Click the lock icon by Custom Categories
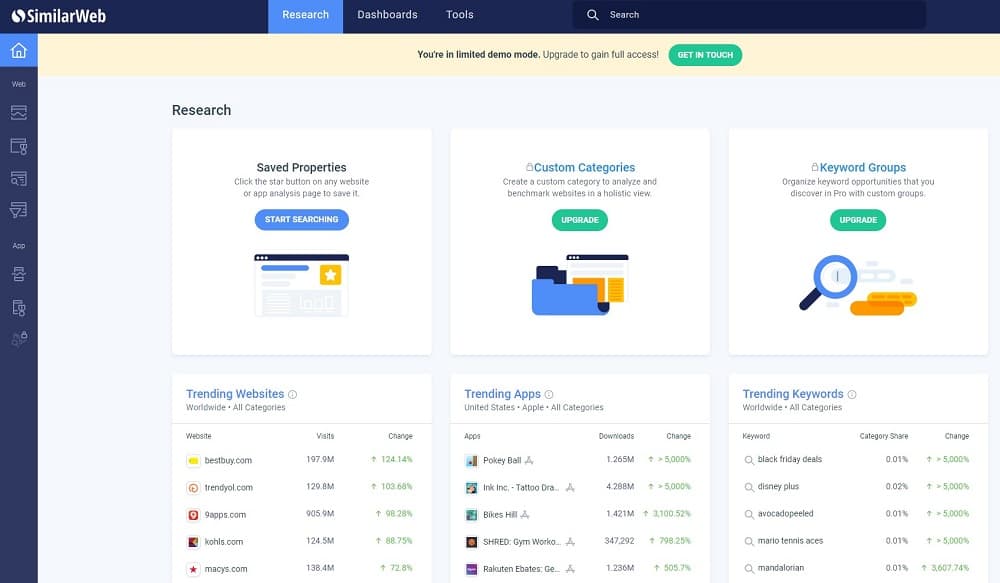Screen dimensions: 1000x583 click(x=529, y=167)
